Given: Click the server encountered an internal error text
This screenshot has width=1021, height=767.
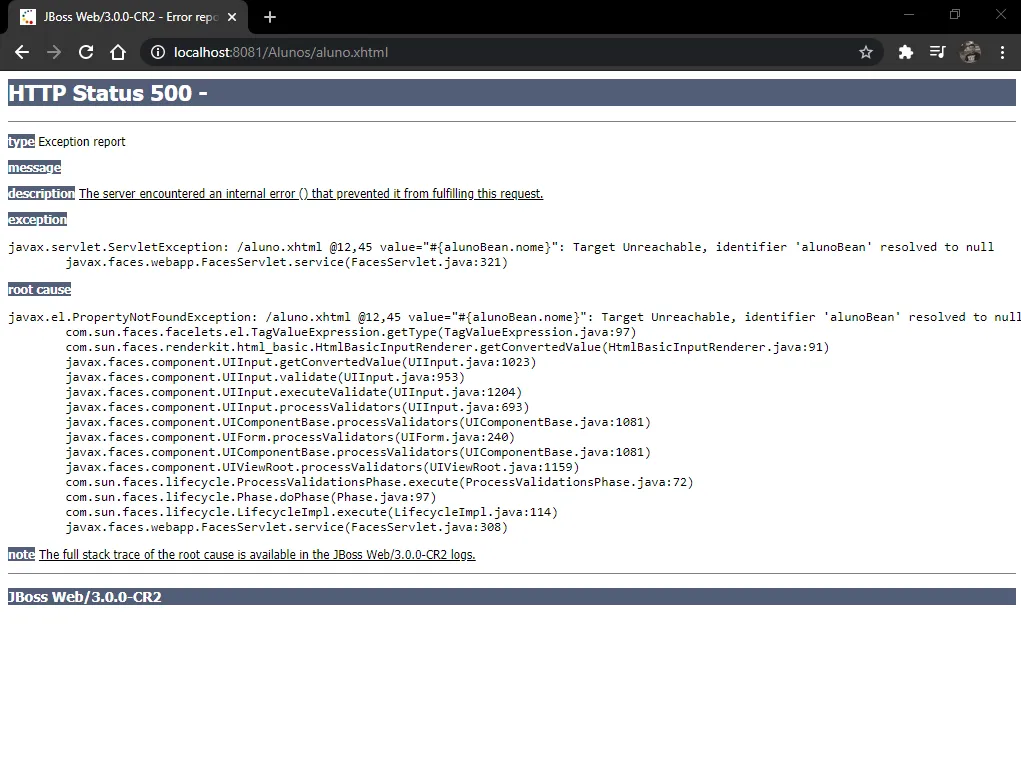Looking at the screenshot, I should click(311, 193).
